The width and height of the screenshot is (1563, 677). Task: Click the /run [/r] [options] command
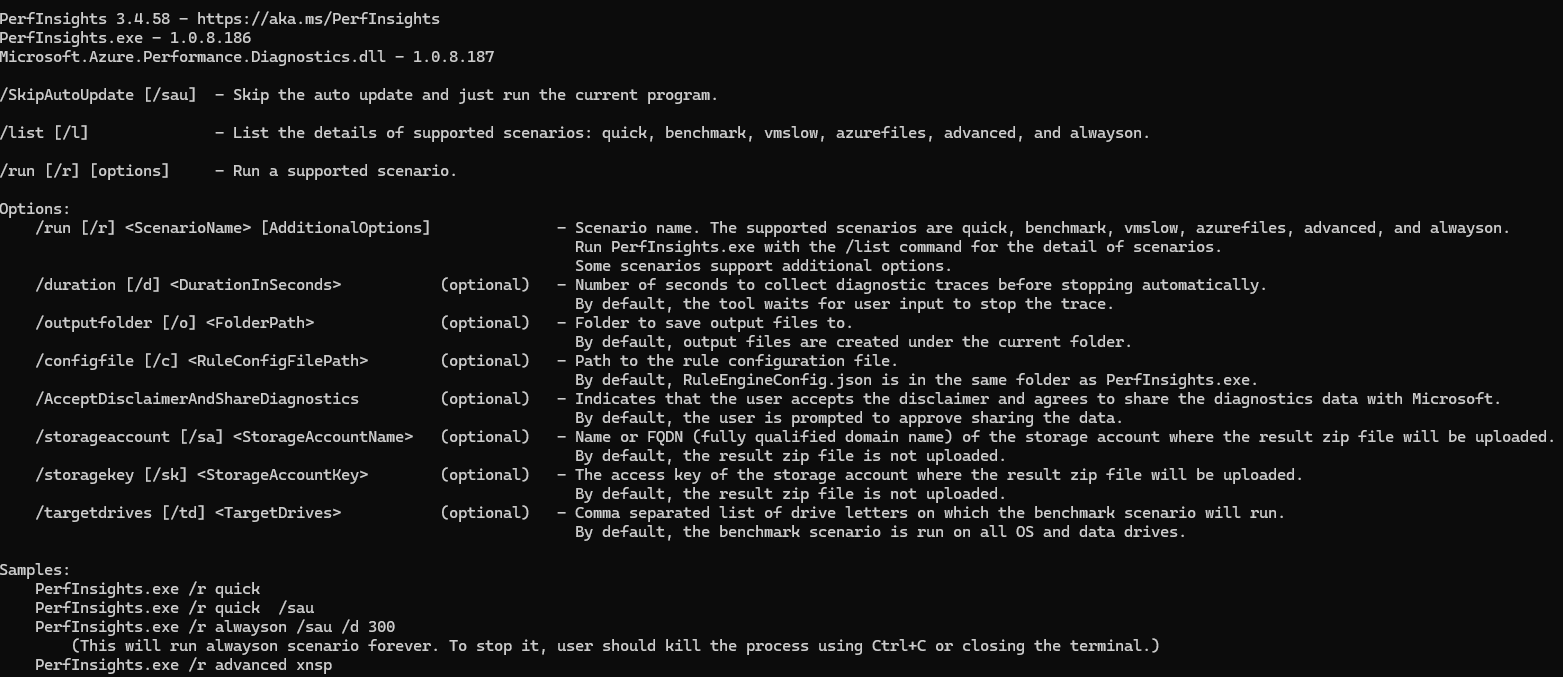[85, 171]
